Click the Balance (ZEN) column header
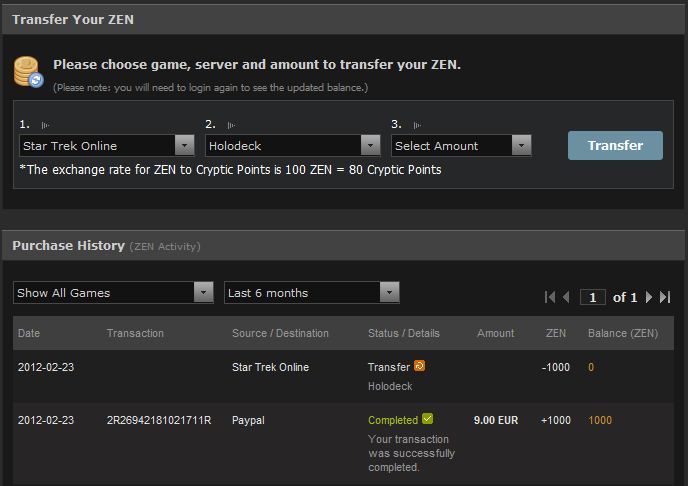 click(x=623, y=333)
